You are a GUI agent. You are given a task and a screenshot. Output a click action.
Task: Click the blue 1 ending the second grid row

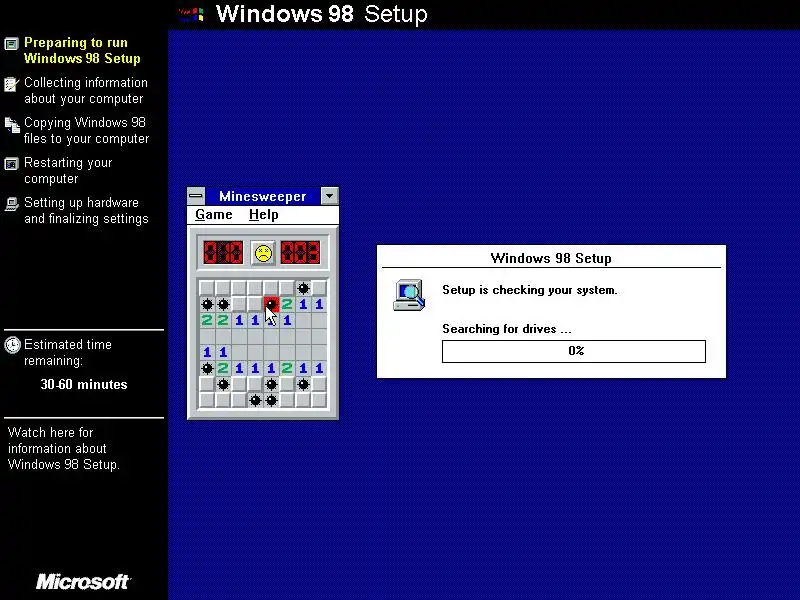pos(319,305)
